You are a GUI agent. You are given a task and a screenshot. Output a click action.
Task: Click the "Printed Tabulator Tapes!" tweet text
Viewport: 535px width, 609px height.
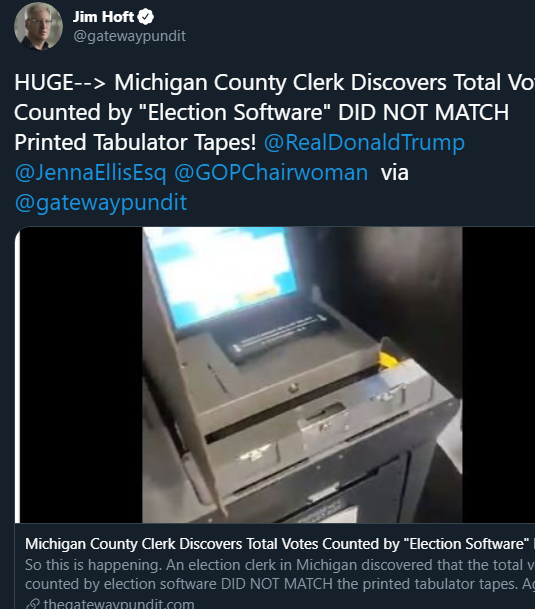coord(135,142)
